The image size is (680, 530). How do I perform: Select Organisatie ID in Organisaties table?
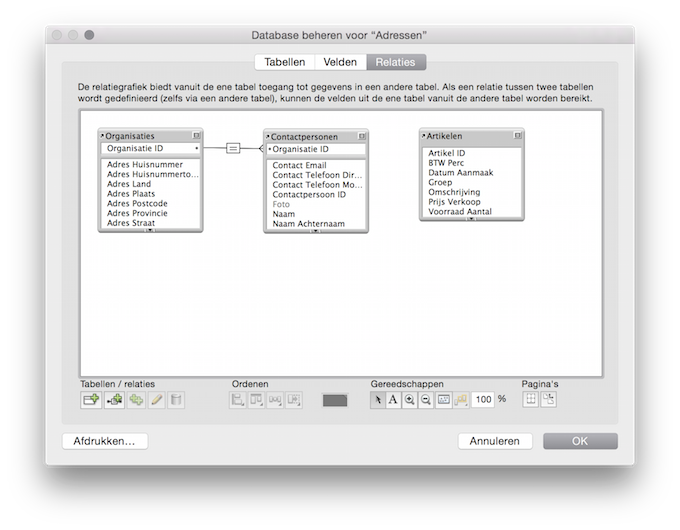tap(150, 148)
